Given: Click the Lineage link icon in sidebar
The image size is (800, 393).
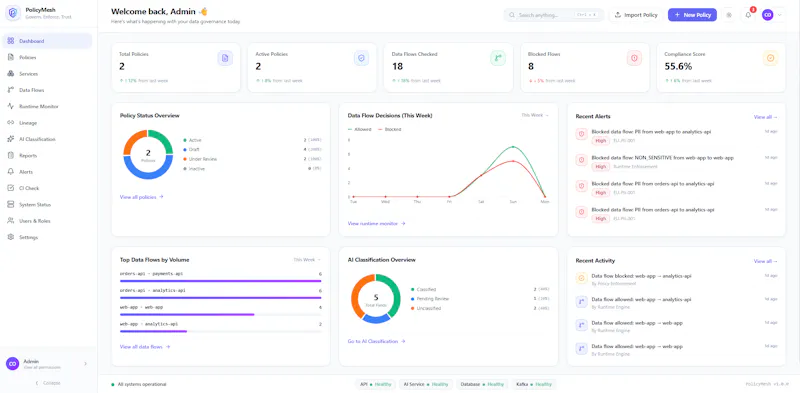Looking at the screenshot, I should tap(11, 122).
